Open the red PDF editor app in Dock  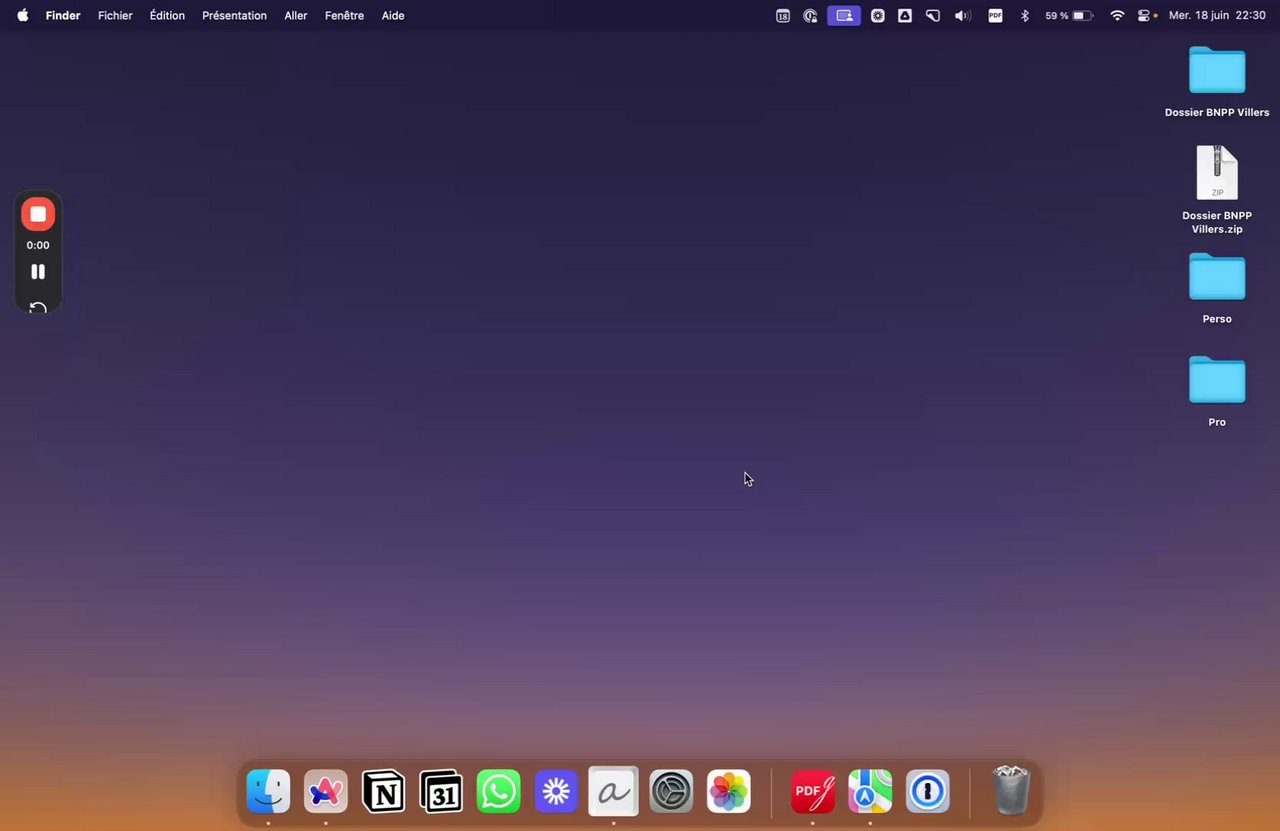click(813, 792)
